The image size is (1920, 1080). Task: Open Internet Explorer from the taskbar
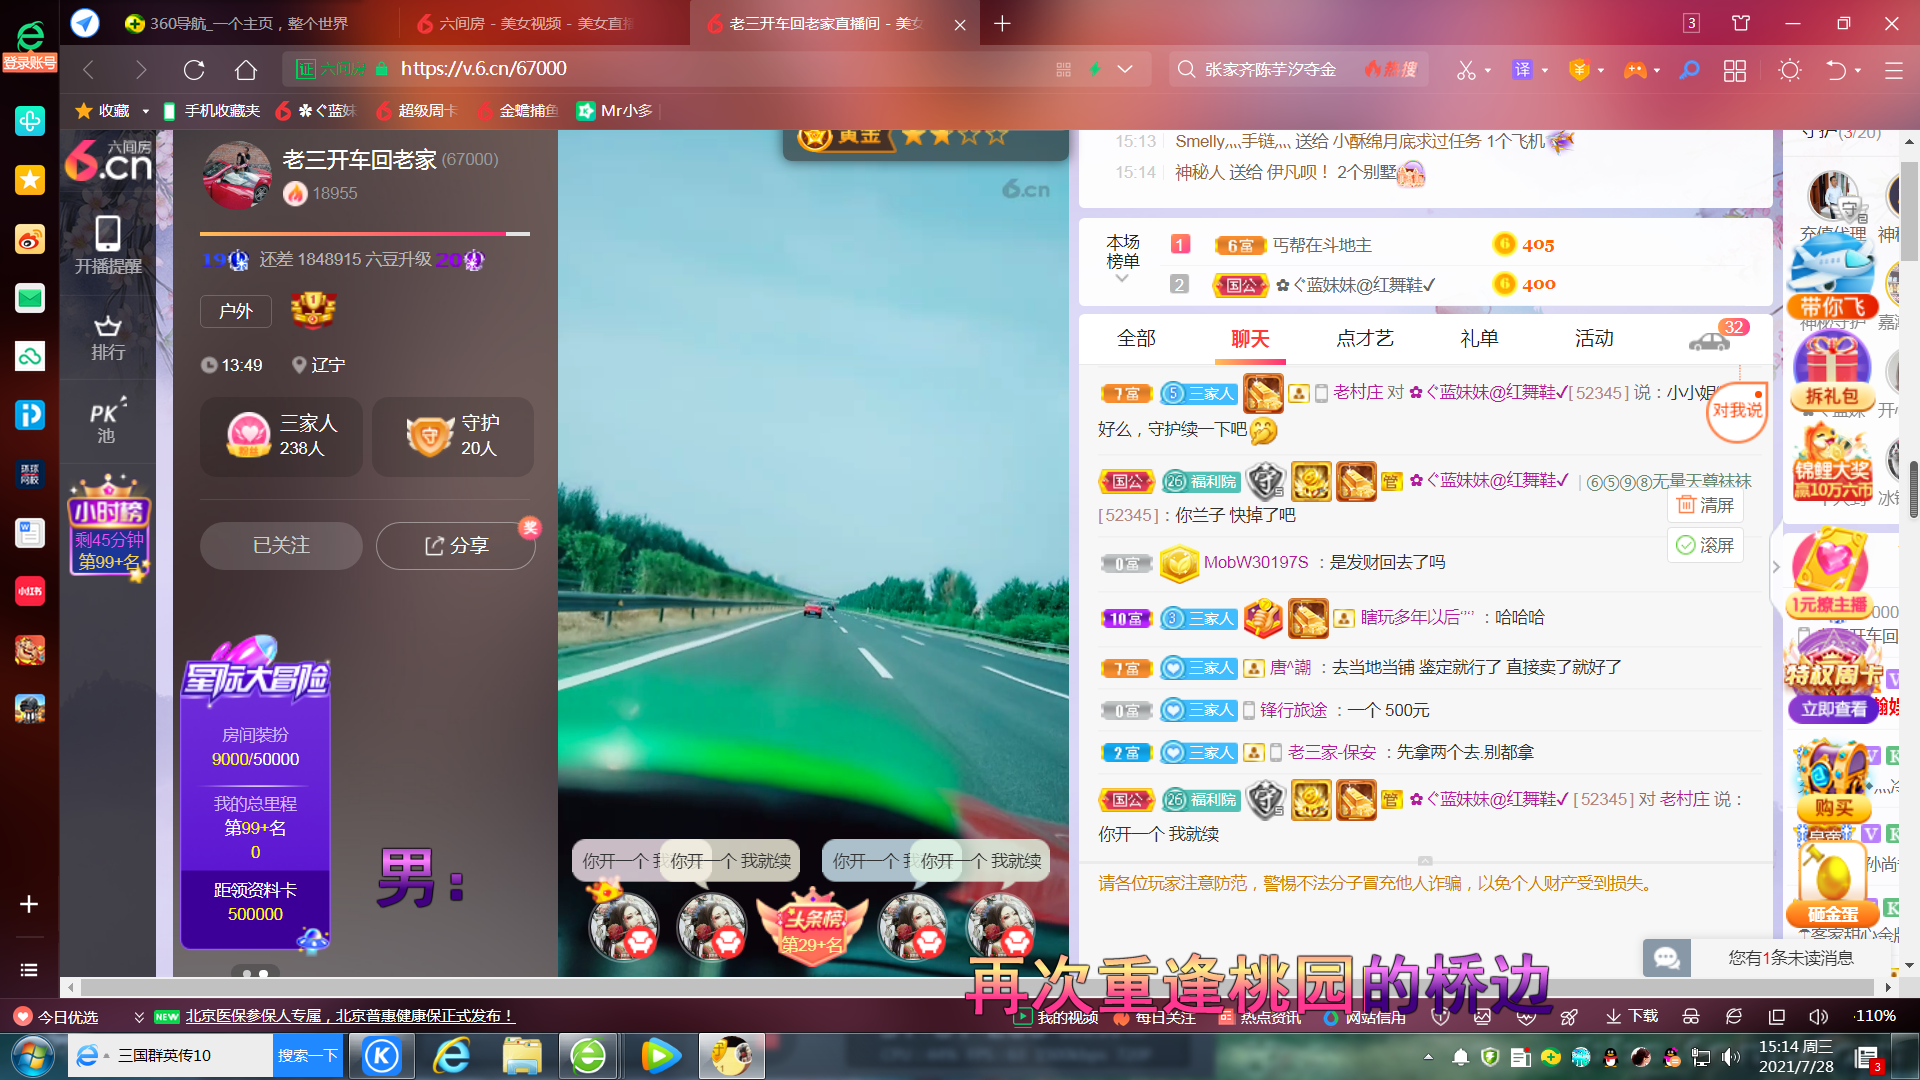(x=452, y=1056)
